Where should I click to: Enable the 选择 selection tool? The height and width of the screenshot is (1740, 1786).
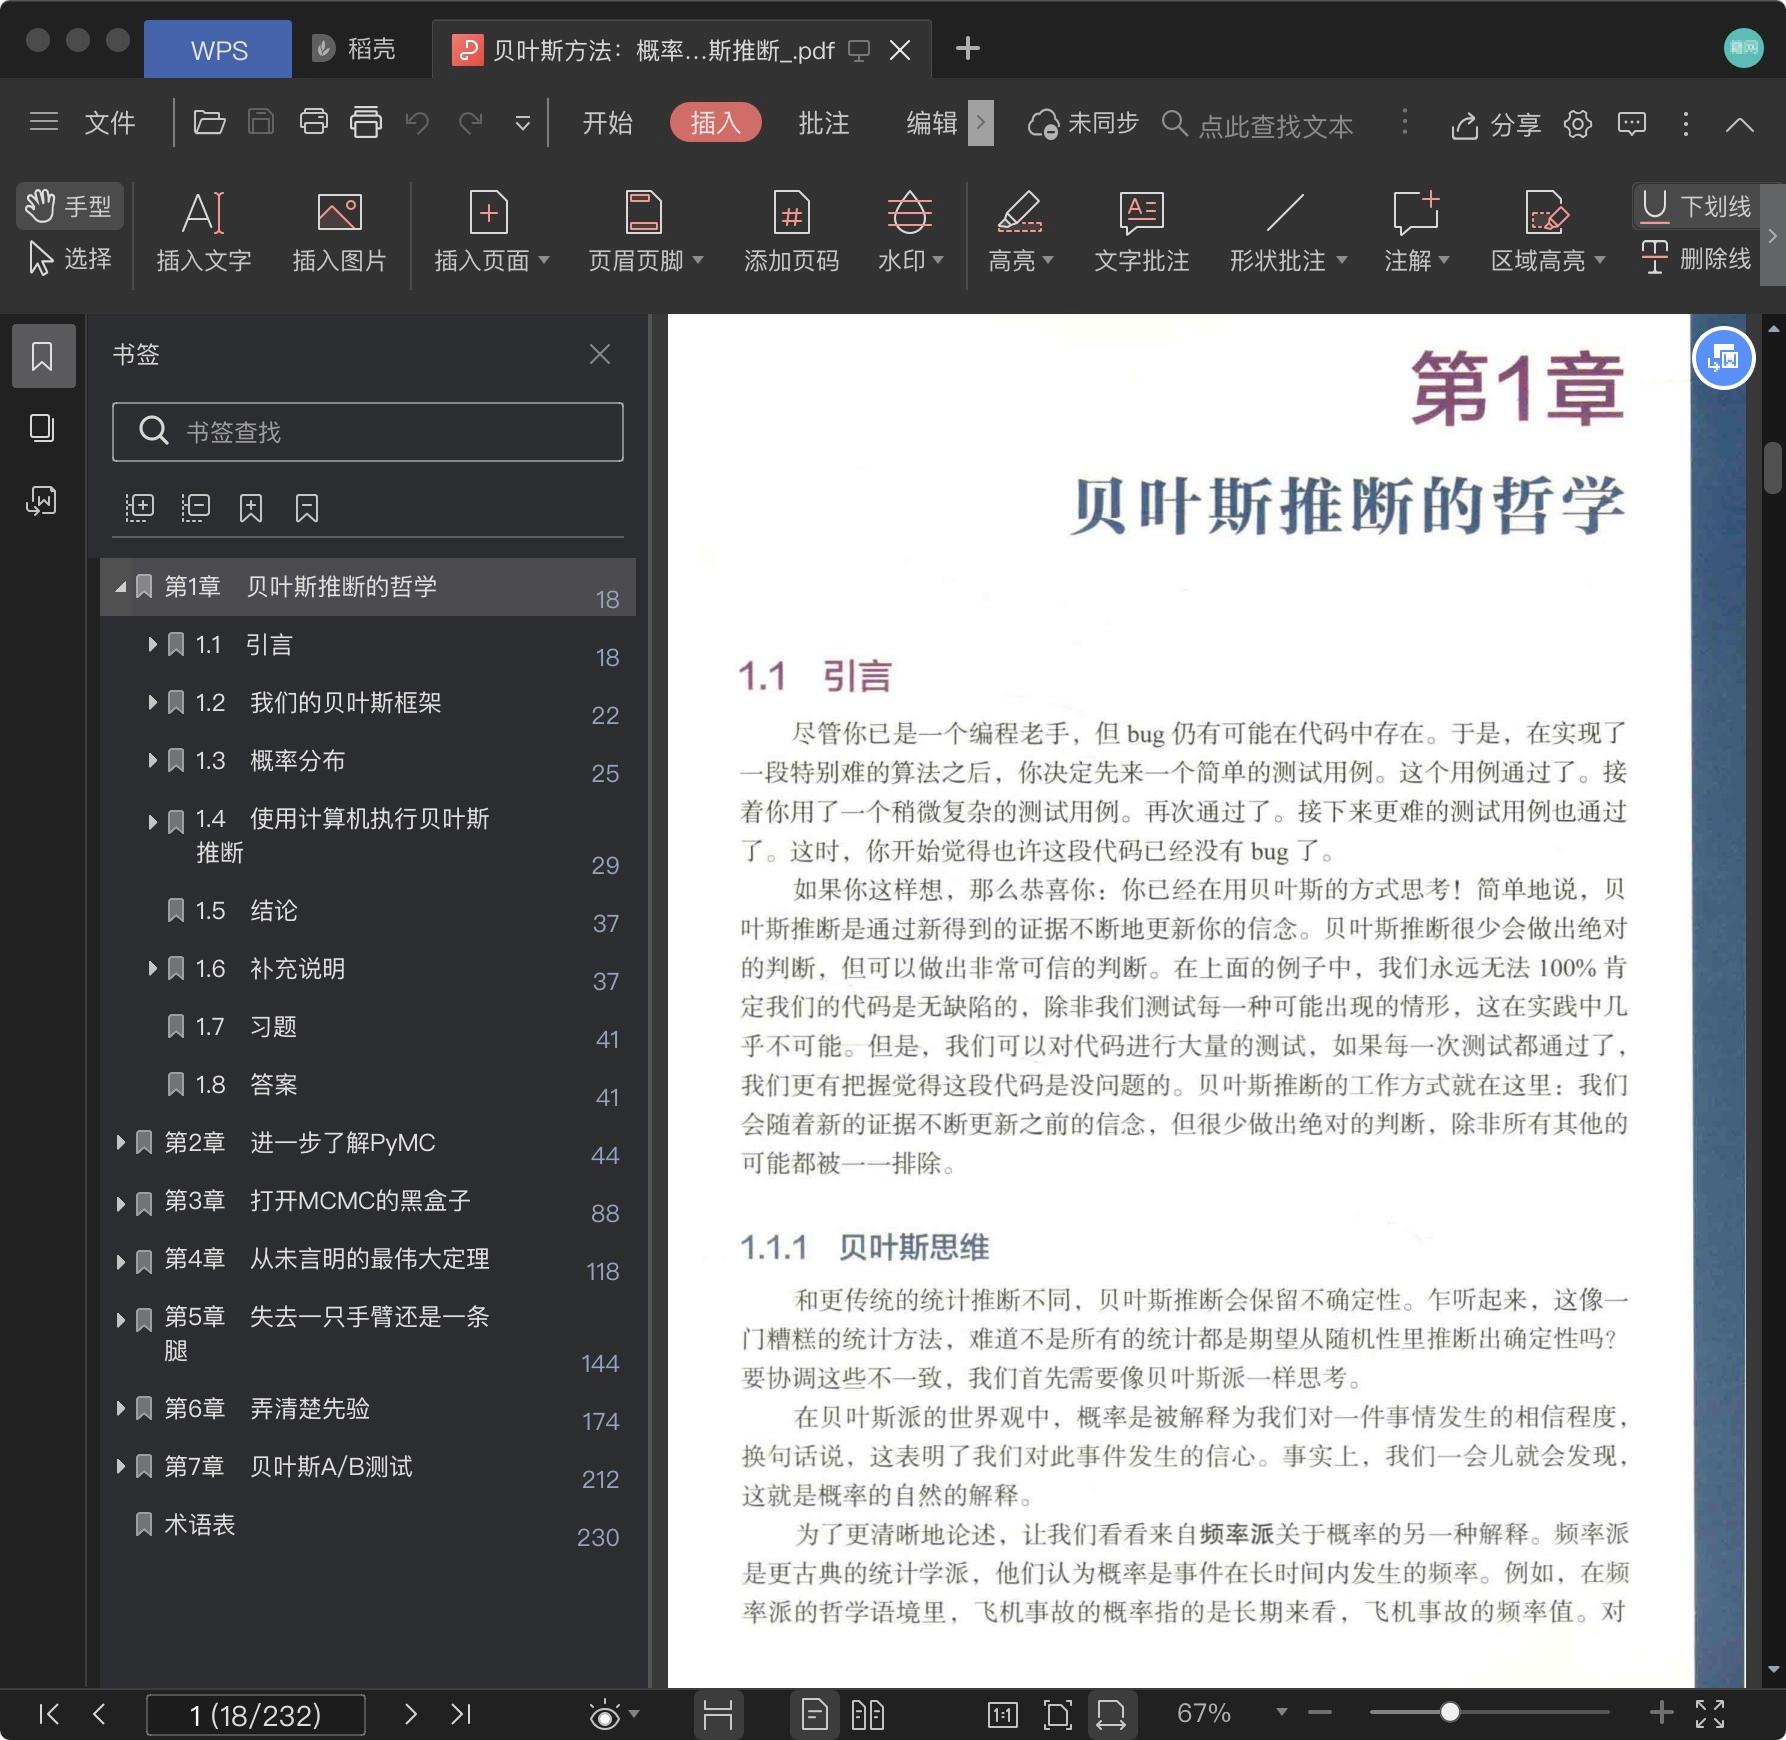[69, 259]
